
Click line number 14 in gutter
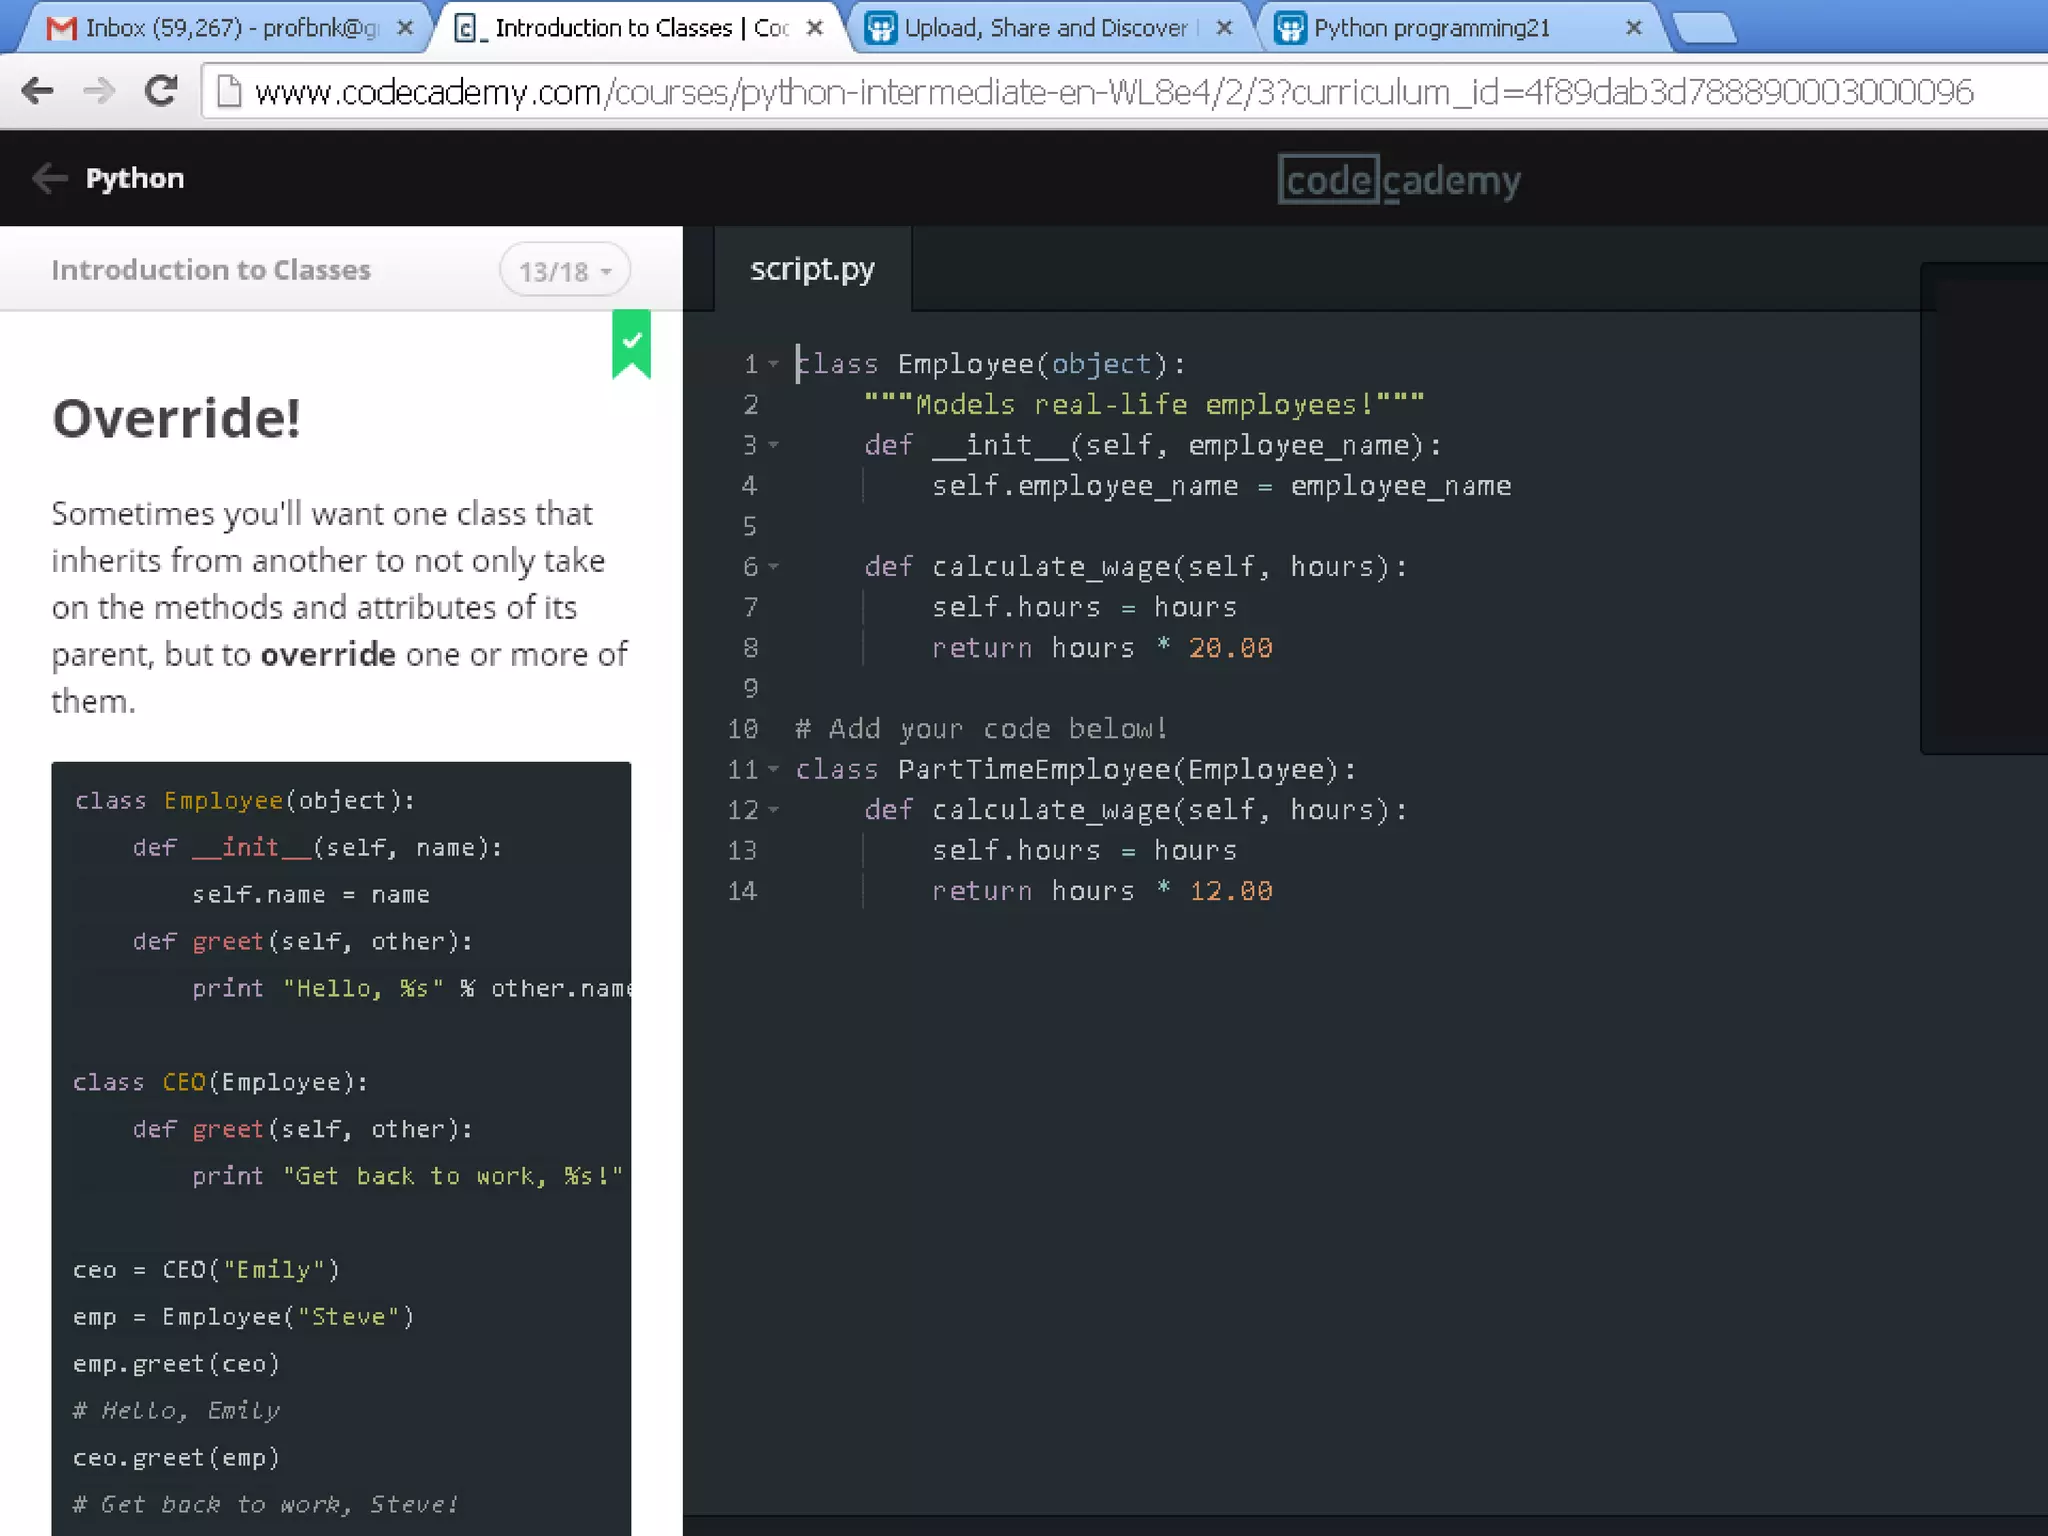[742, 891]
